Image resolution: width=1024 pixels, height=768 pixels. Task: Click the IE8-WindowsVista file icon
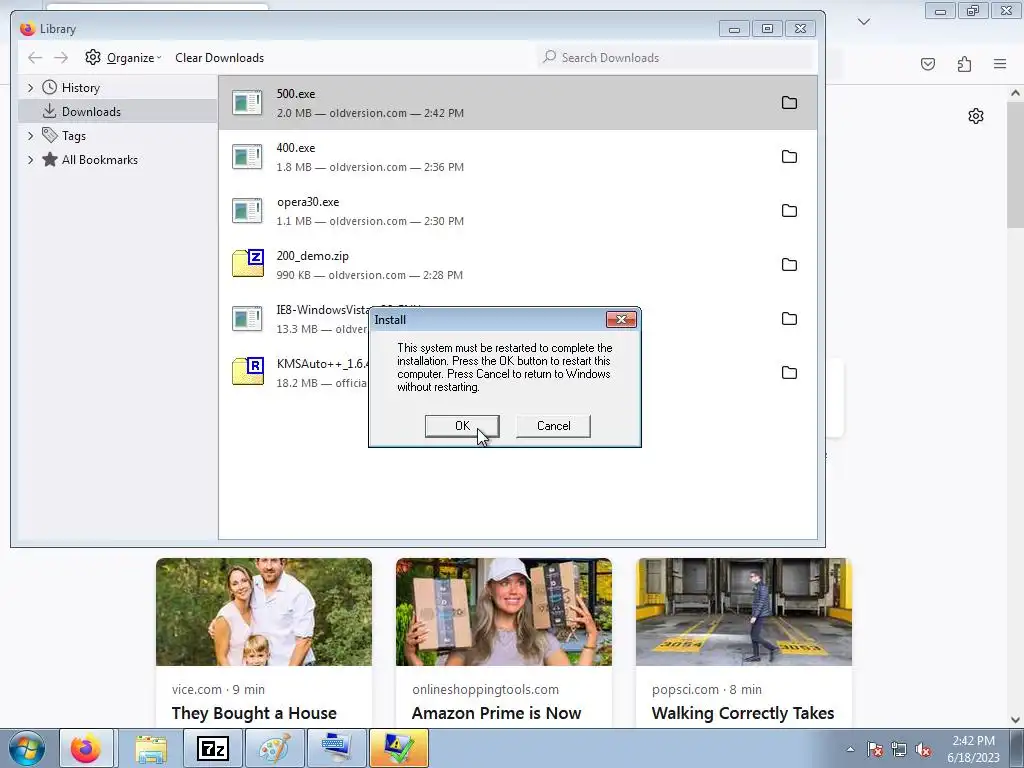(x=248, y=319)
